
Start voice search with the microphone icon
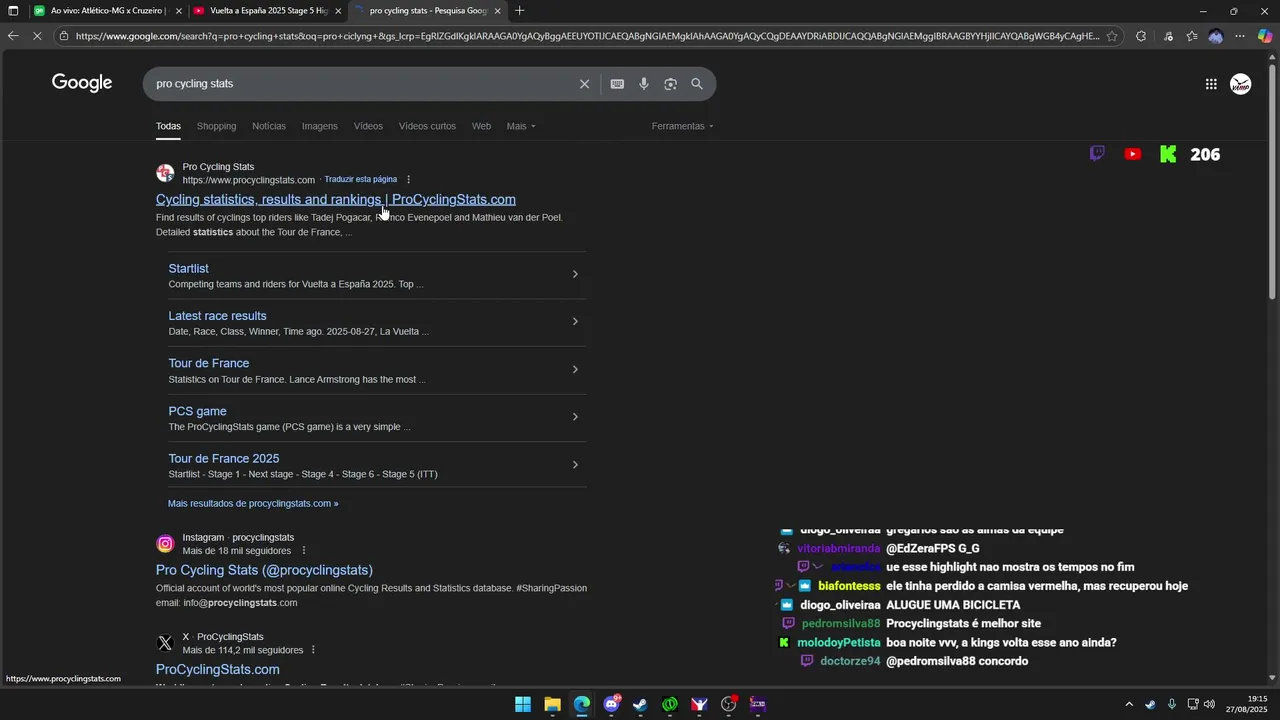(x=644, y=84)
